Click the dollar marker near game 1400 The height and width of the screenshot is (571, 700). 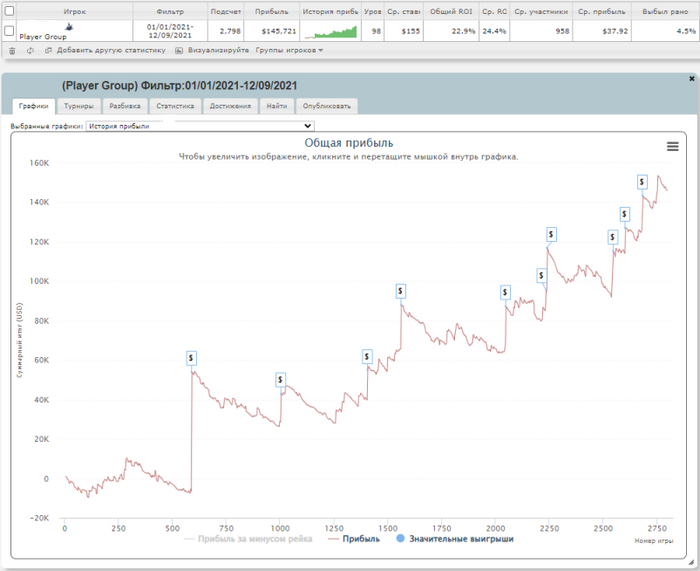[367, 357]
